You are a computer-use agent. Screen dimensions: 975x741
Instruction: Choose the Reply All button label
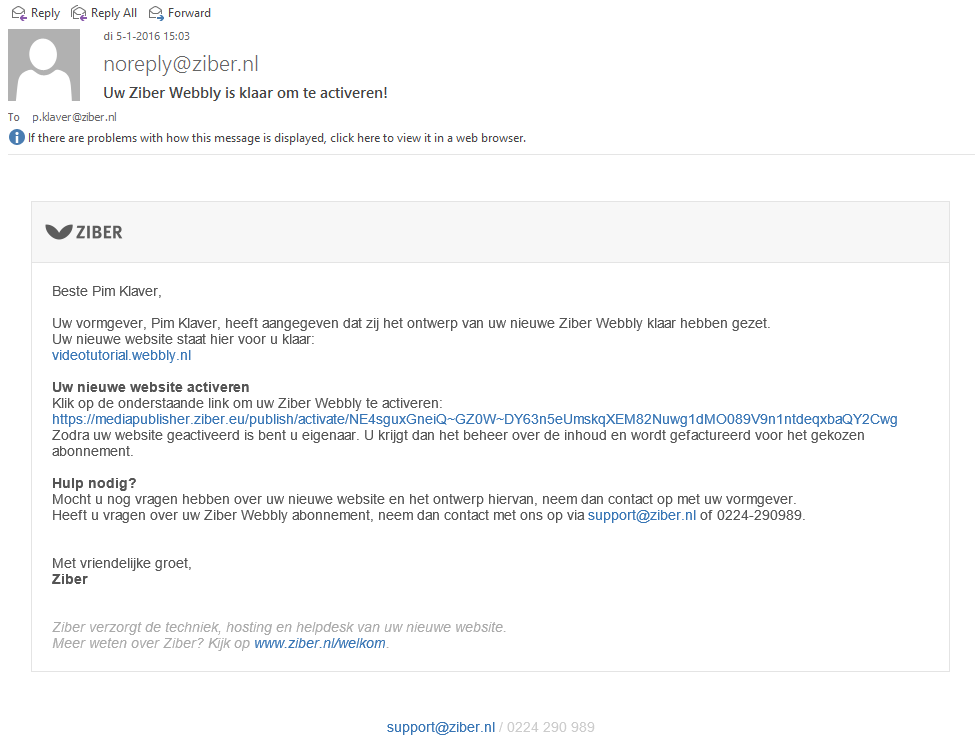114,13
